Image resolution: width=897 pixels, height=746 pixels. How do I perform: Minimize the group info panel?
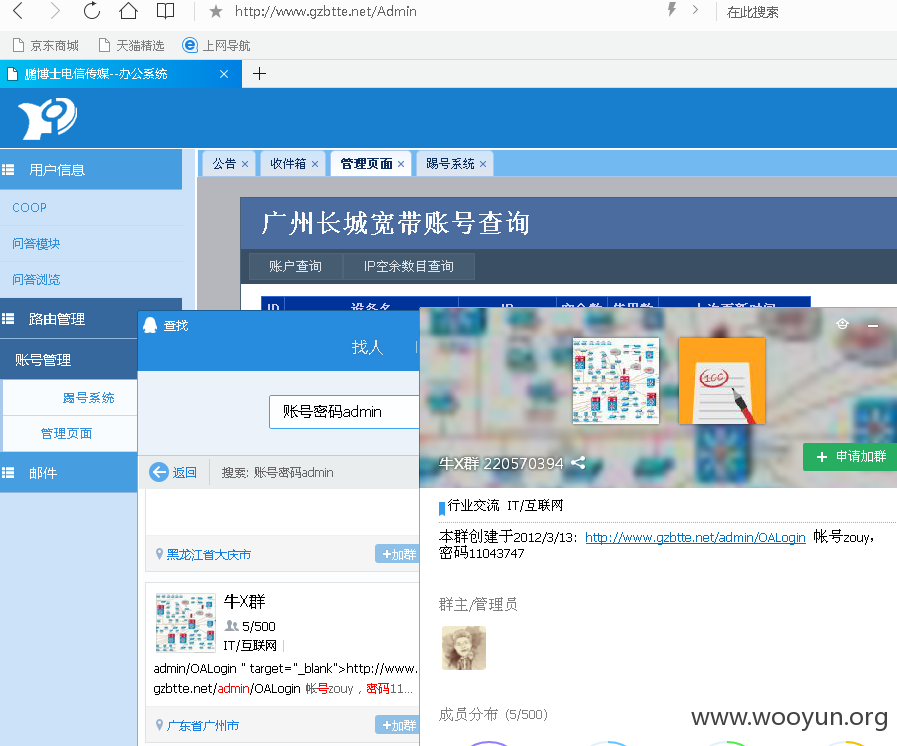[x=873, y=325]
